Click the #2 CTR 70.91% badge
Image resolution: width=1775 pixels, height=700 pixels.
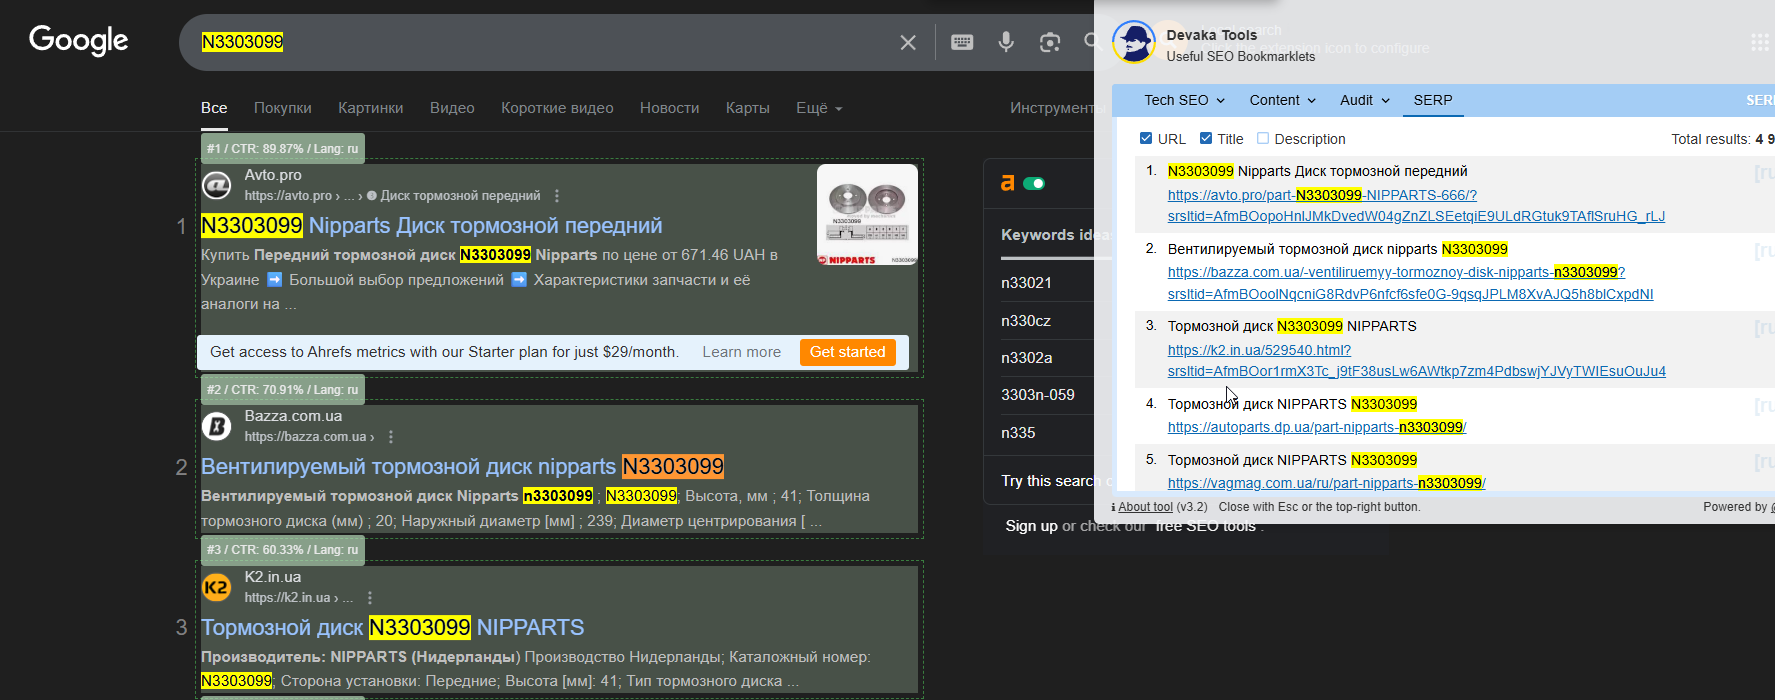[x=282, y=390]
